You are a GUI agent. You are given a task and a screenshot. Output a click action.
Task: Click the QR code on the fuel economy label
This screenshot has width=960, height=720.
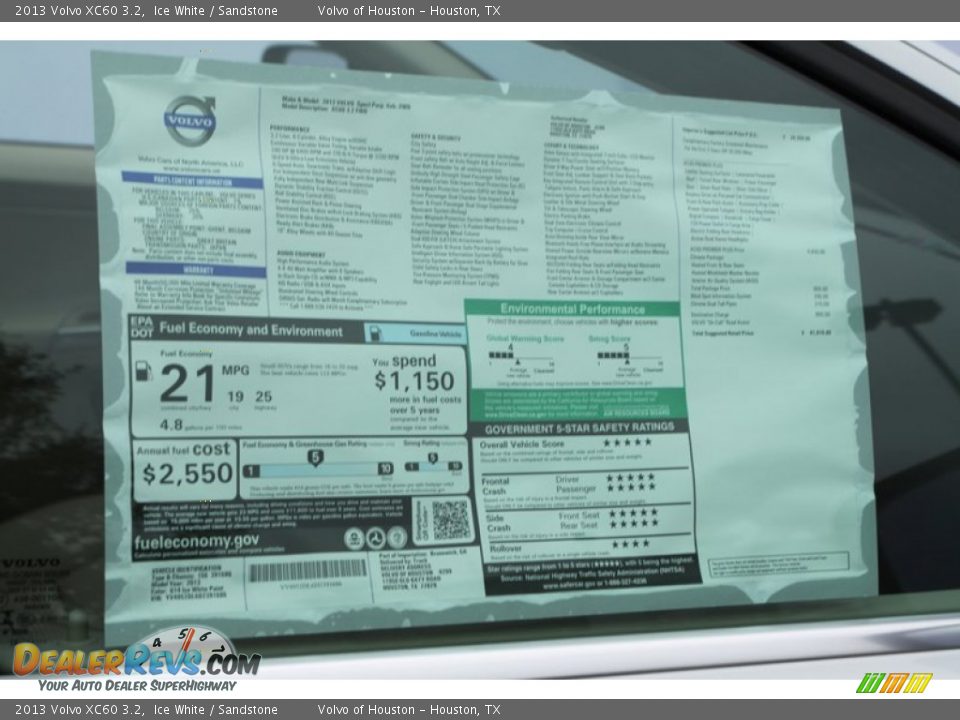[450, 520]
